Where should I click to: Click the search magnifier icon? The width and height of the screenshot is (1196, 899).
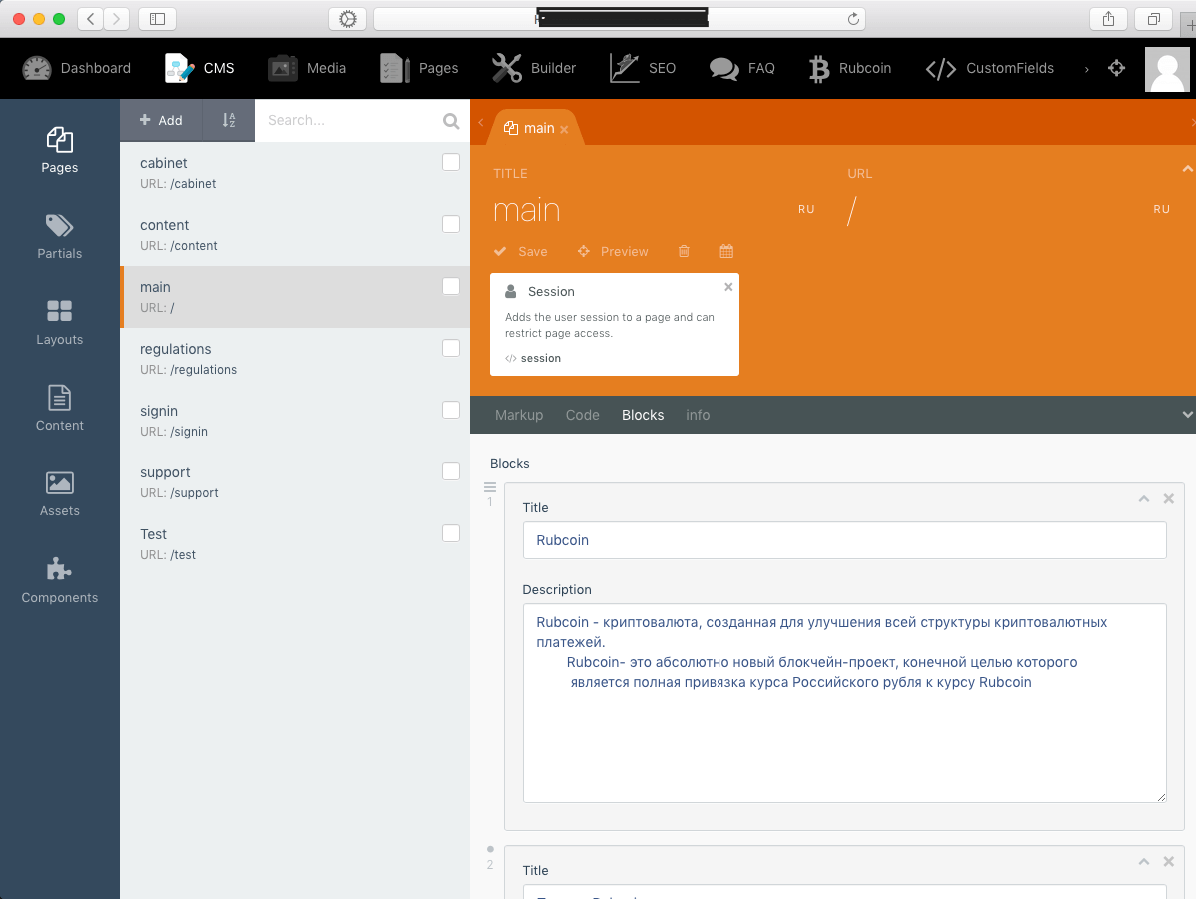point(451,120)
